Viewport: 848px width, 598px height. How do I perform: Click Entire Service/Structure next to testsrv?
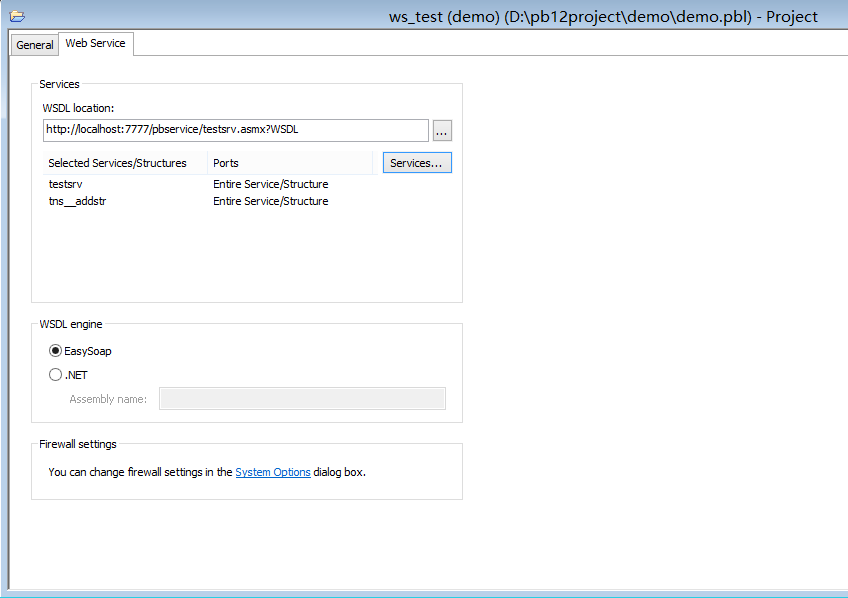[x=268, y=184]
